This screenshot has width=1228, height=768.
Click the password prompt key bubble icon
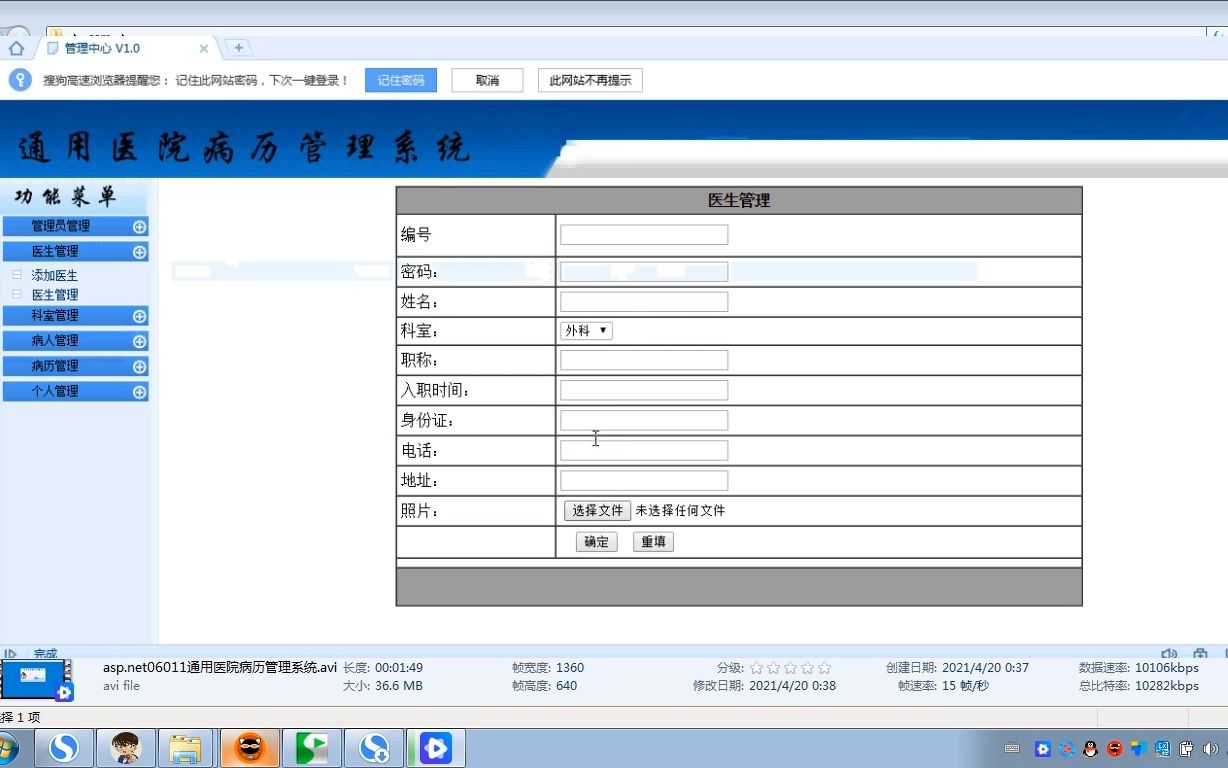click(x=20, y=80)
